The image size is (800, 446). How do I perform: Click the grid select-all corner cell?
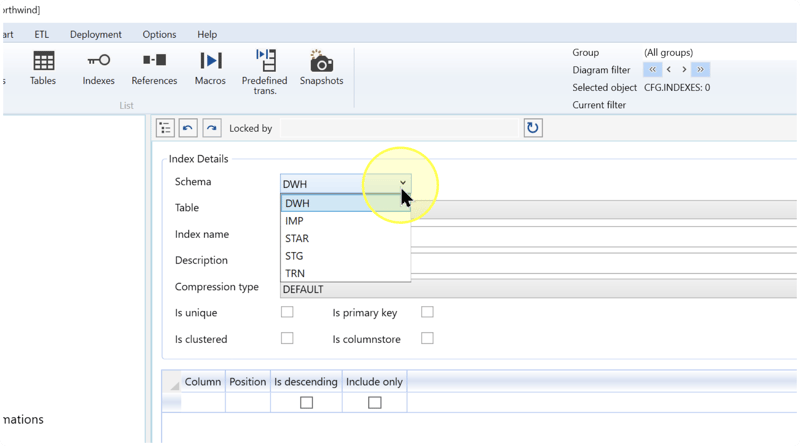click(x=171, y=382)
